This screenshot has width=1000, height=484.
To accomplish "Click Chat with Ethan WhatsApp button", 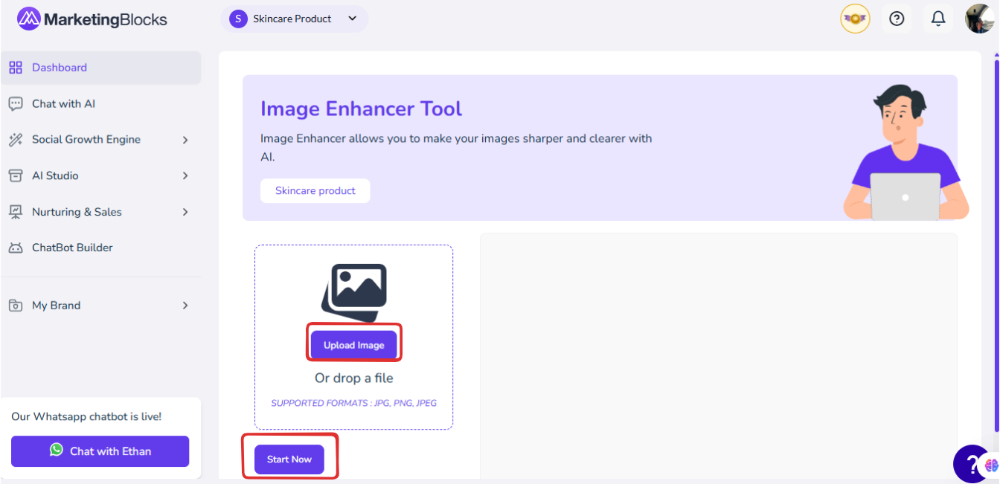I will click(x=100, y=451).
